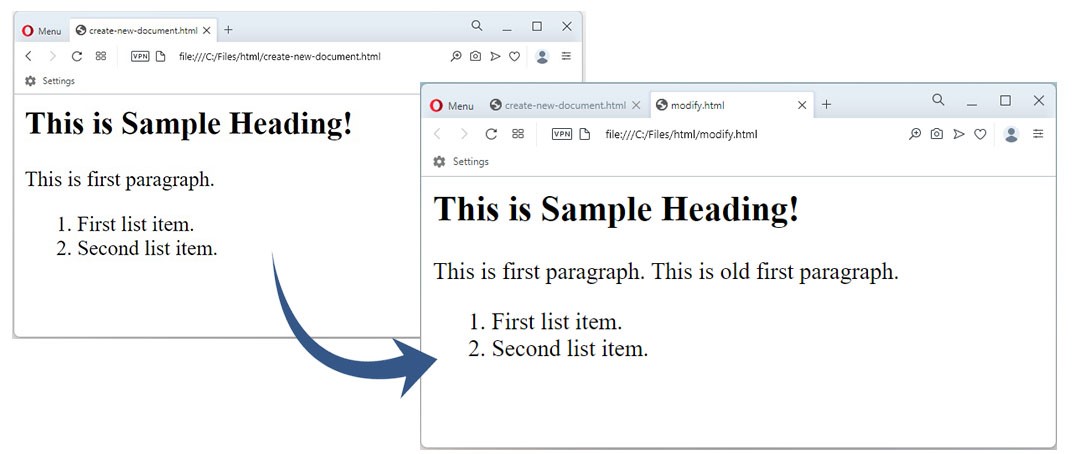
Task: Reload create-new-document.html in the back window
Action: point(76,57)
